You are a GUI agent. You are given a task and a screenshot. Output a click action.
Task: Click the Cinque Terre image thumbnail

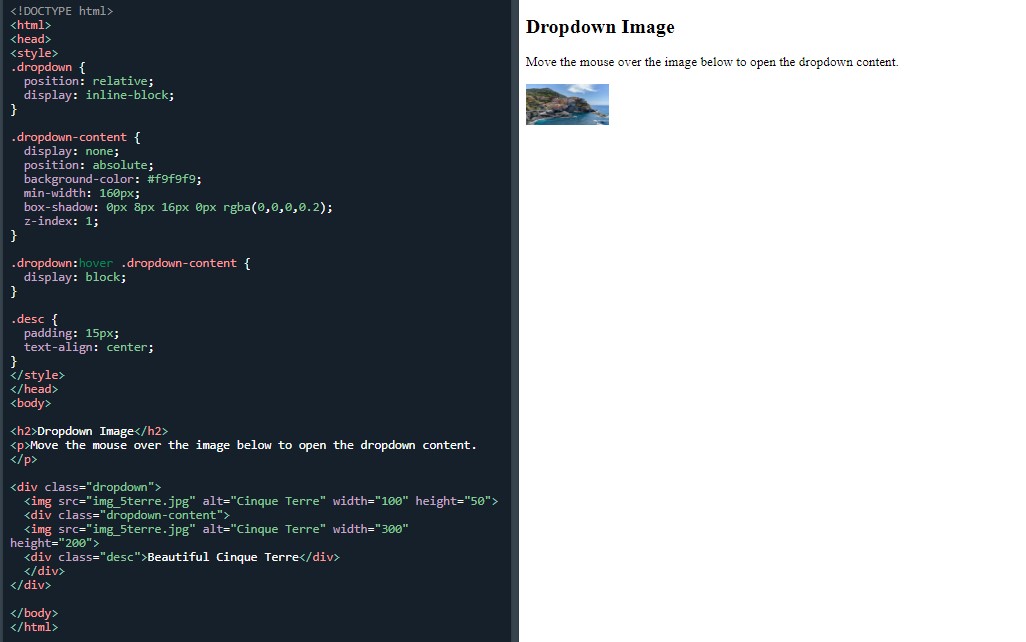coord(567,103)
